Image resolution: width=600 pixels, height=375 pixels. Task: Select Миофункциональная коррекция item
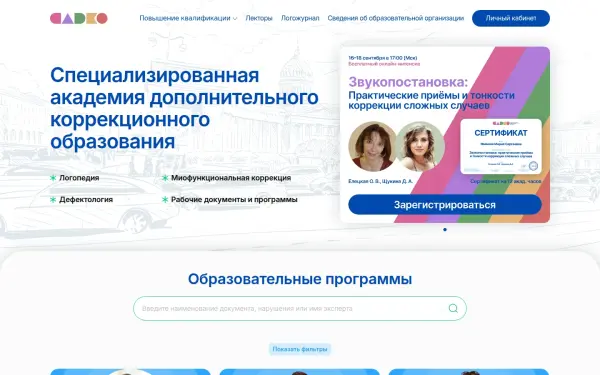[231, 178]
